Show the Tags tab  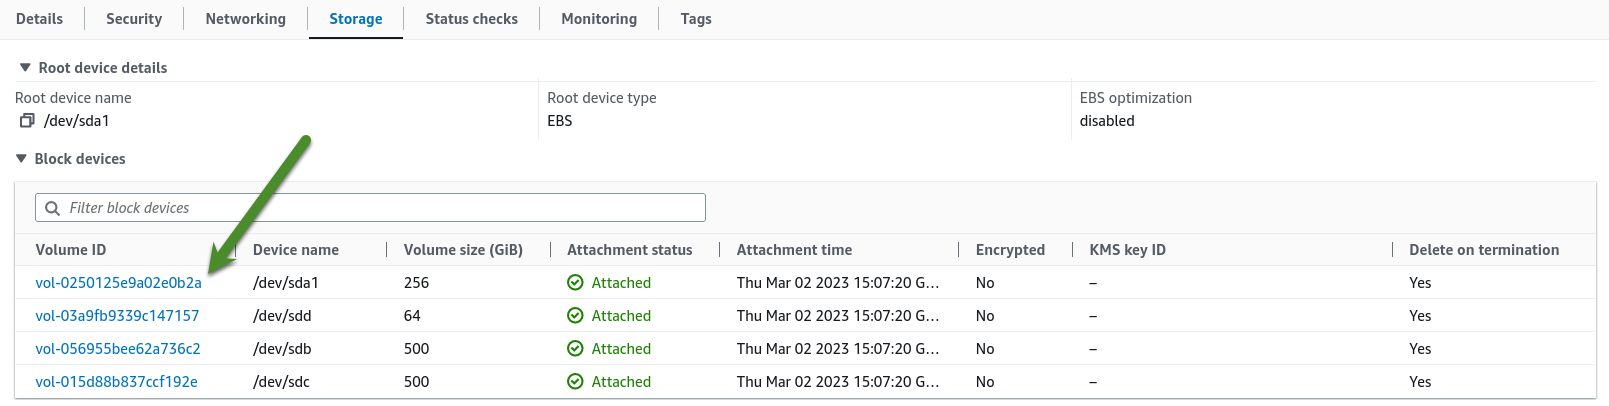pyautogui.click(x=696, y=19)
